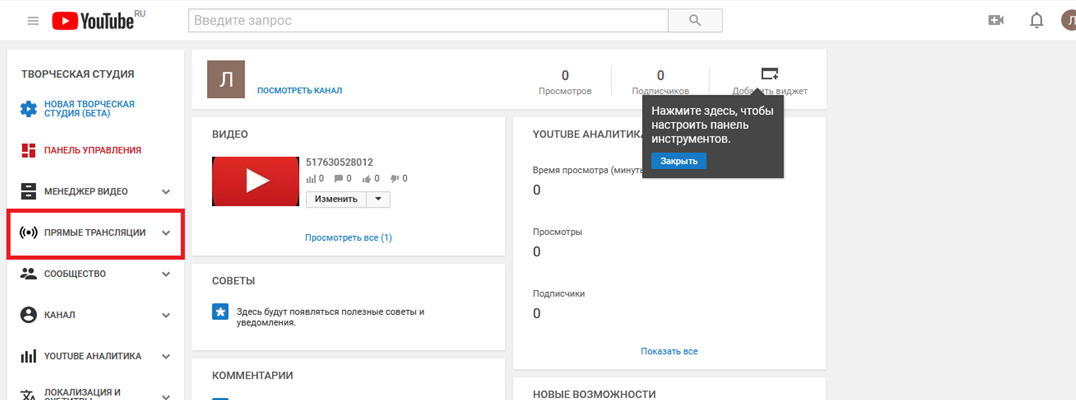This screenshot has height=403, width=1076.
Task: Click the Видео widget heading
Action: click(x=230, y=135)
